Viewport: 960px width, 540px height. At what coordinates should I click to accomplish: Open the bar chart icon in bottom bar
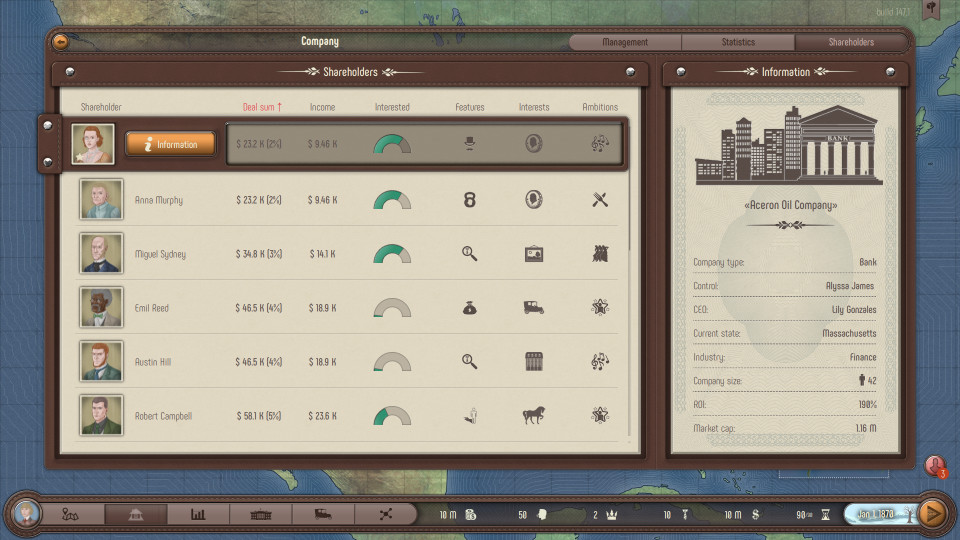(198, 514)
